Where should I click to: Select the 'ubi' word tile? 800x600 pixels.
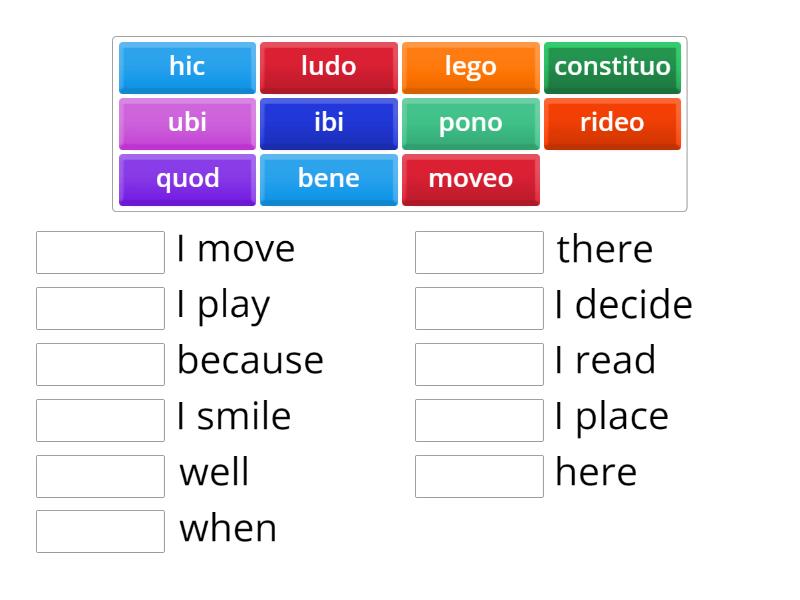pyautogui.click(x=186, y=123)
